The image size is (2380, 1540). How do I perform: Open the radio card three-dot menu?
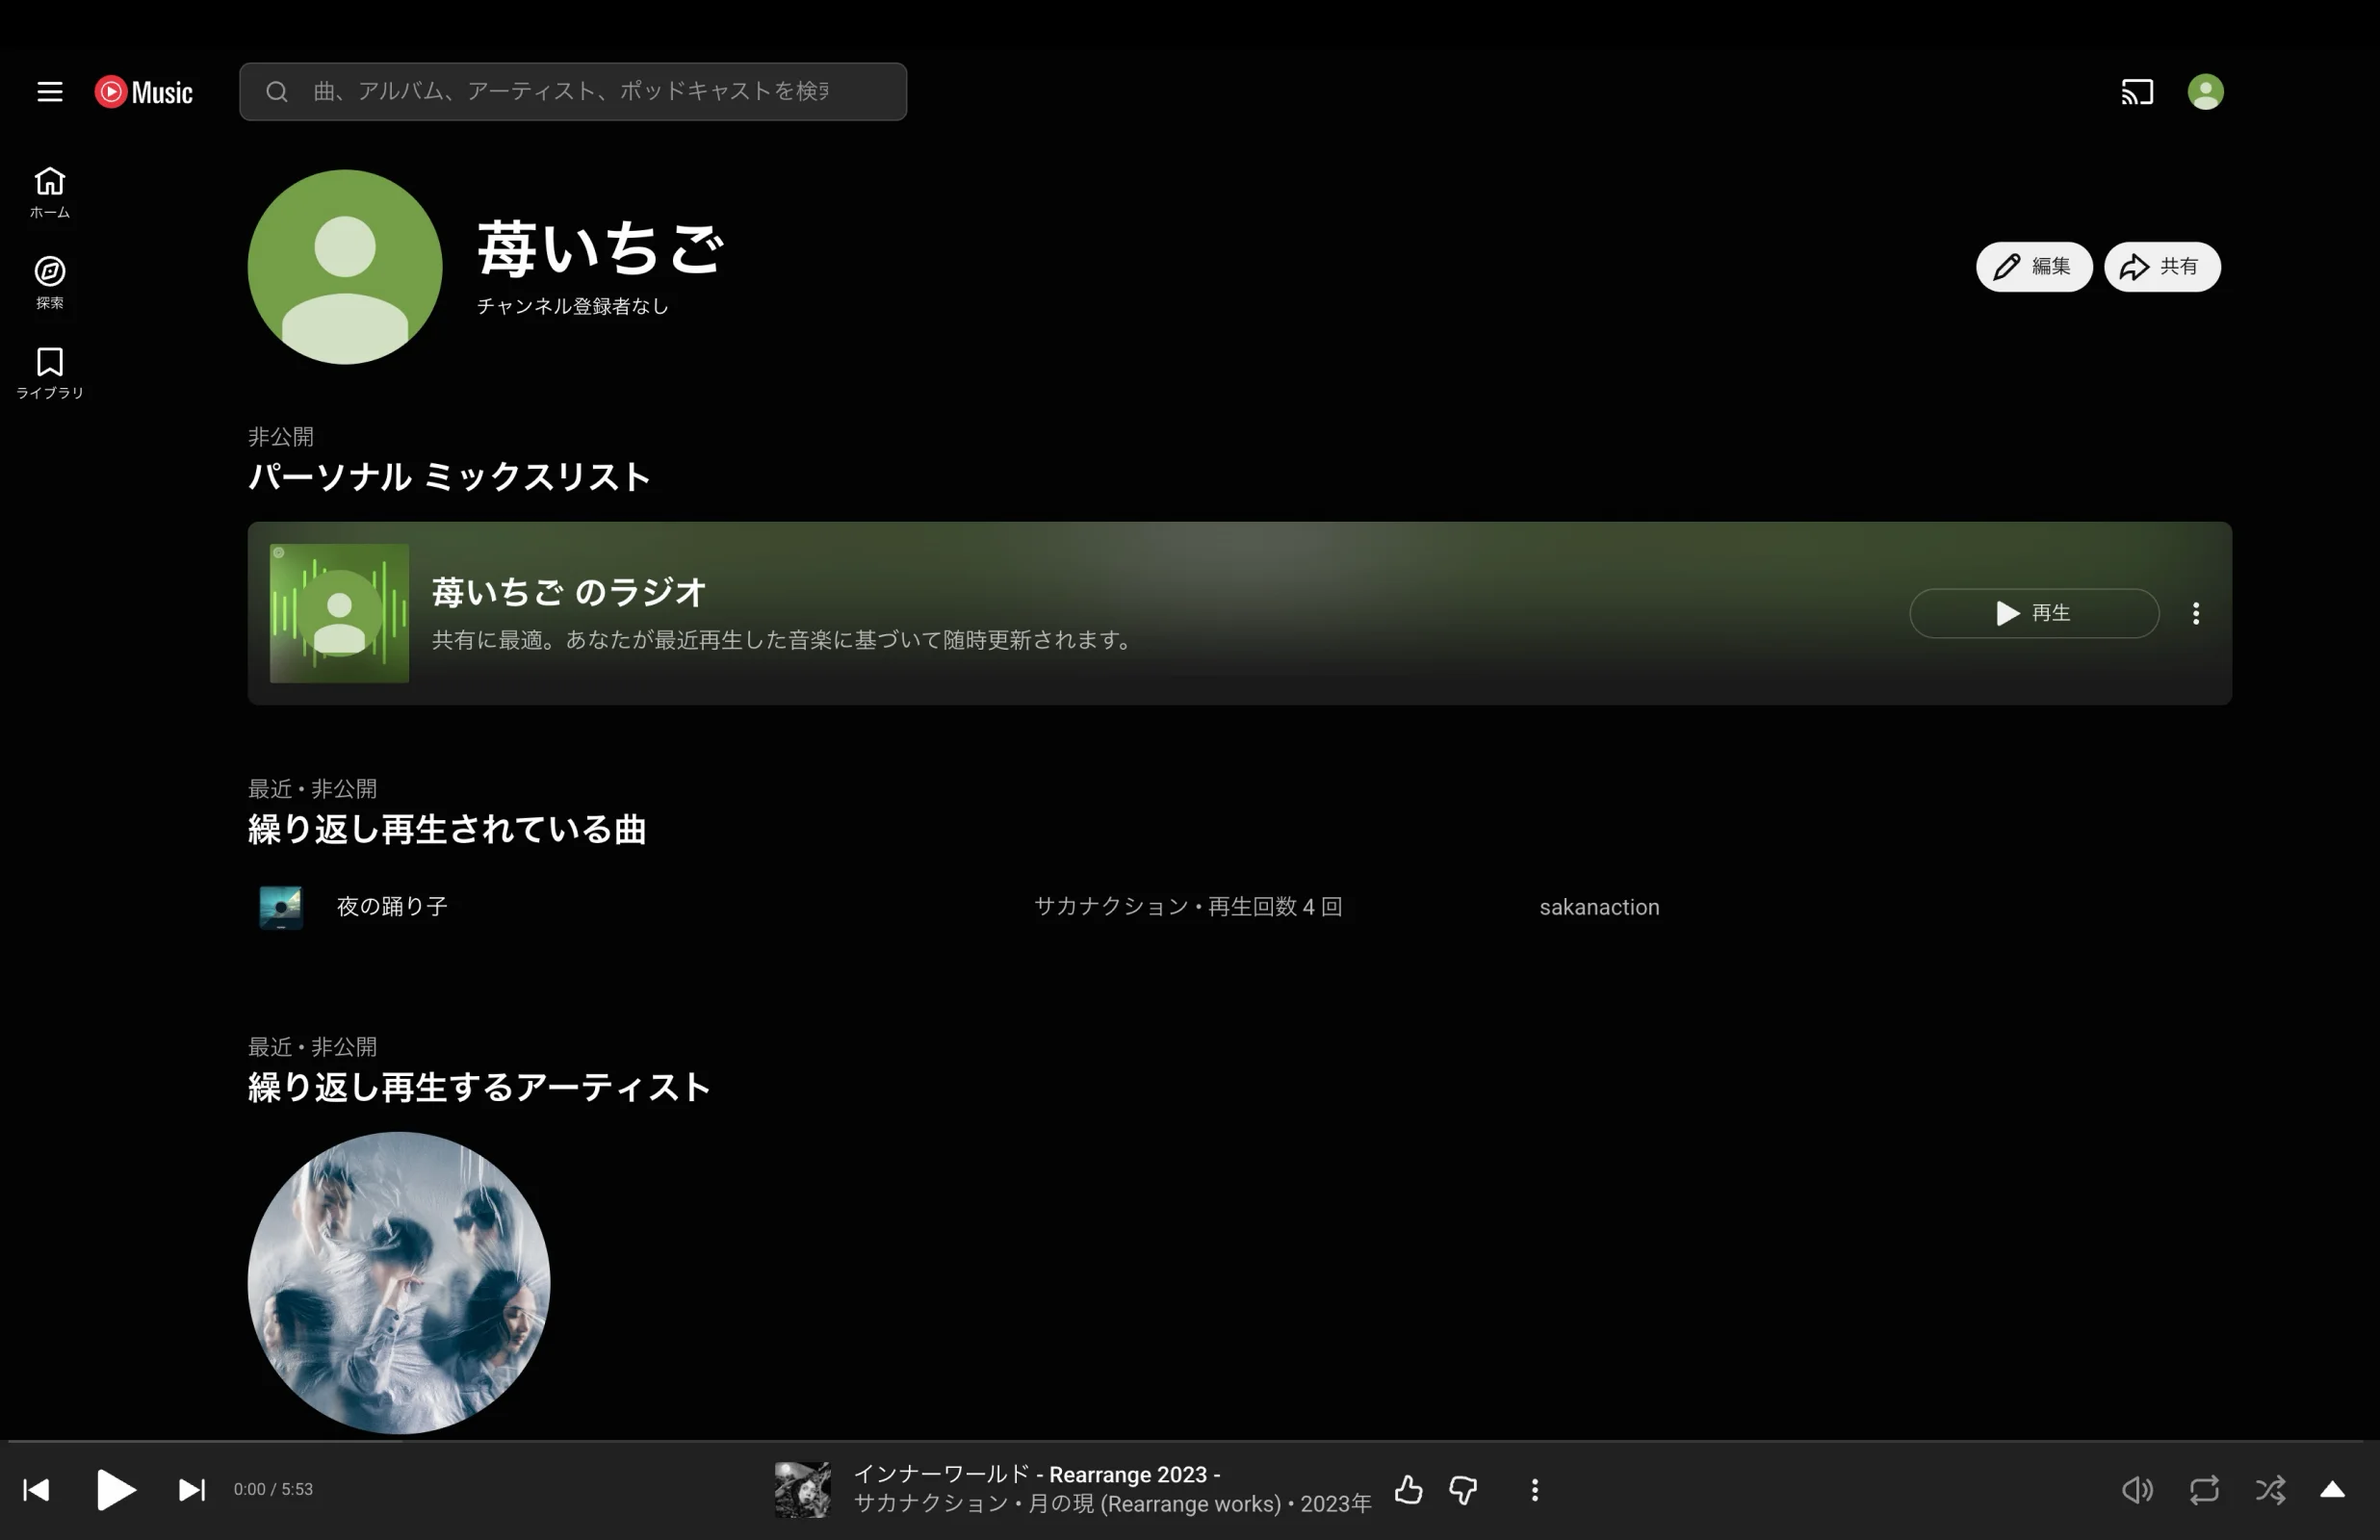tap(2196, 613)
